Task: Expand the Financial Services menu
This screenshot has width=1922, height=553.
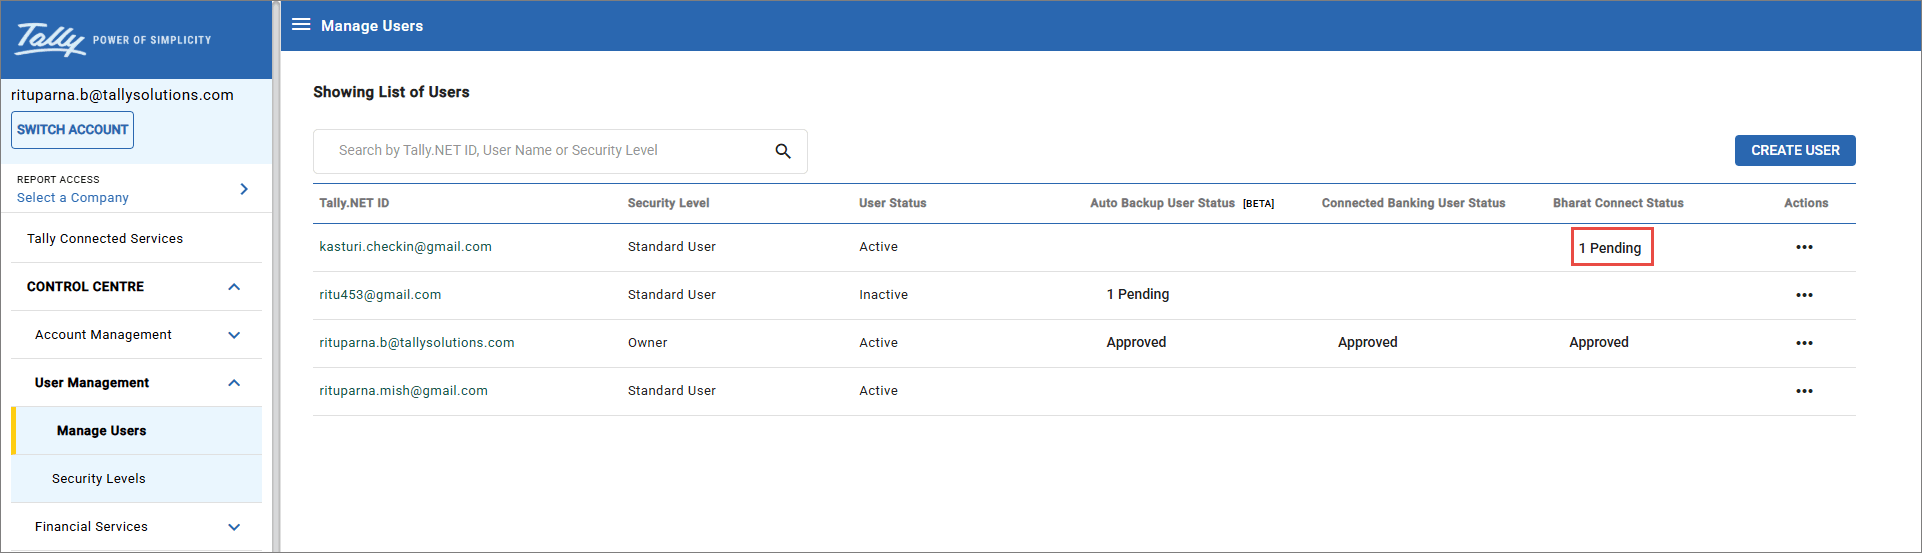Action: coord(234,527)
